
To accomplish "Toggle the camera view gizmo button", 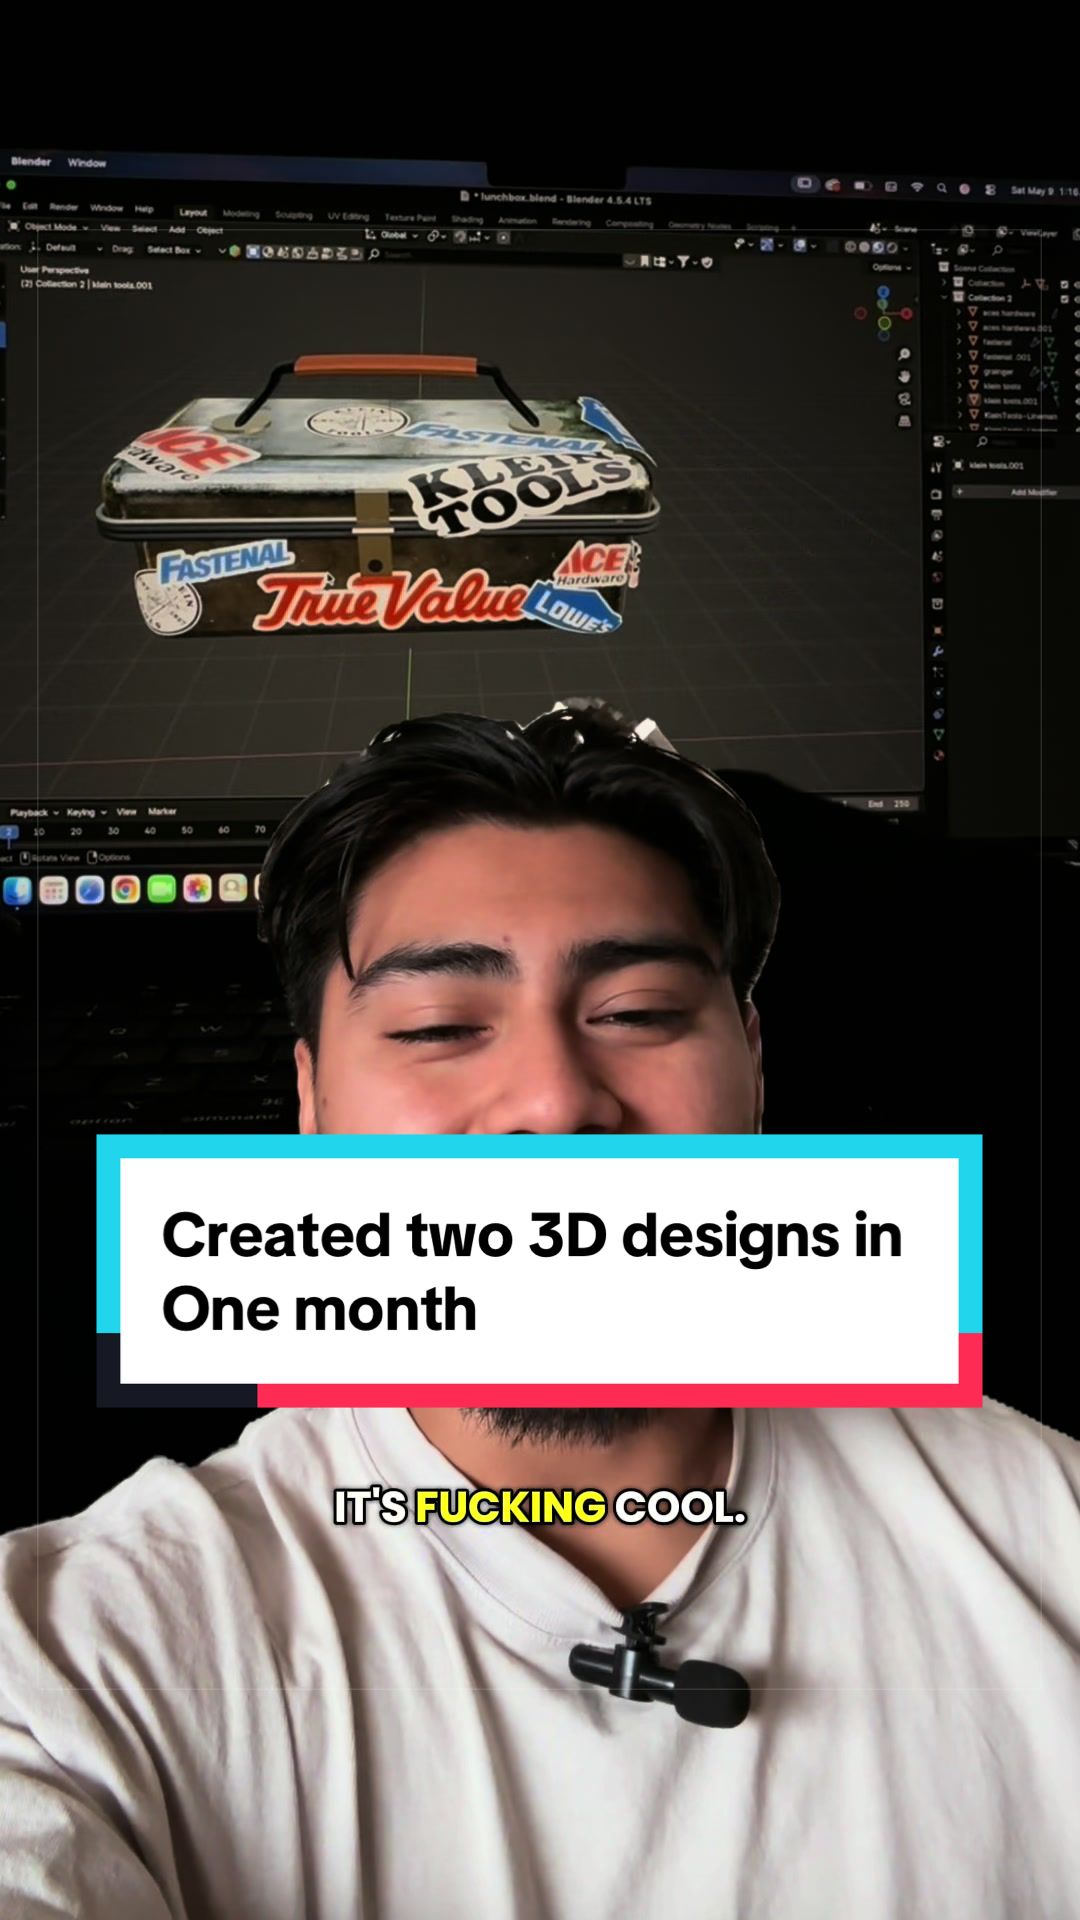I will 904,398.
